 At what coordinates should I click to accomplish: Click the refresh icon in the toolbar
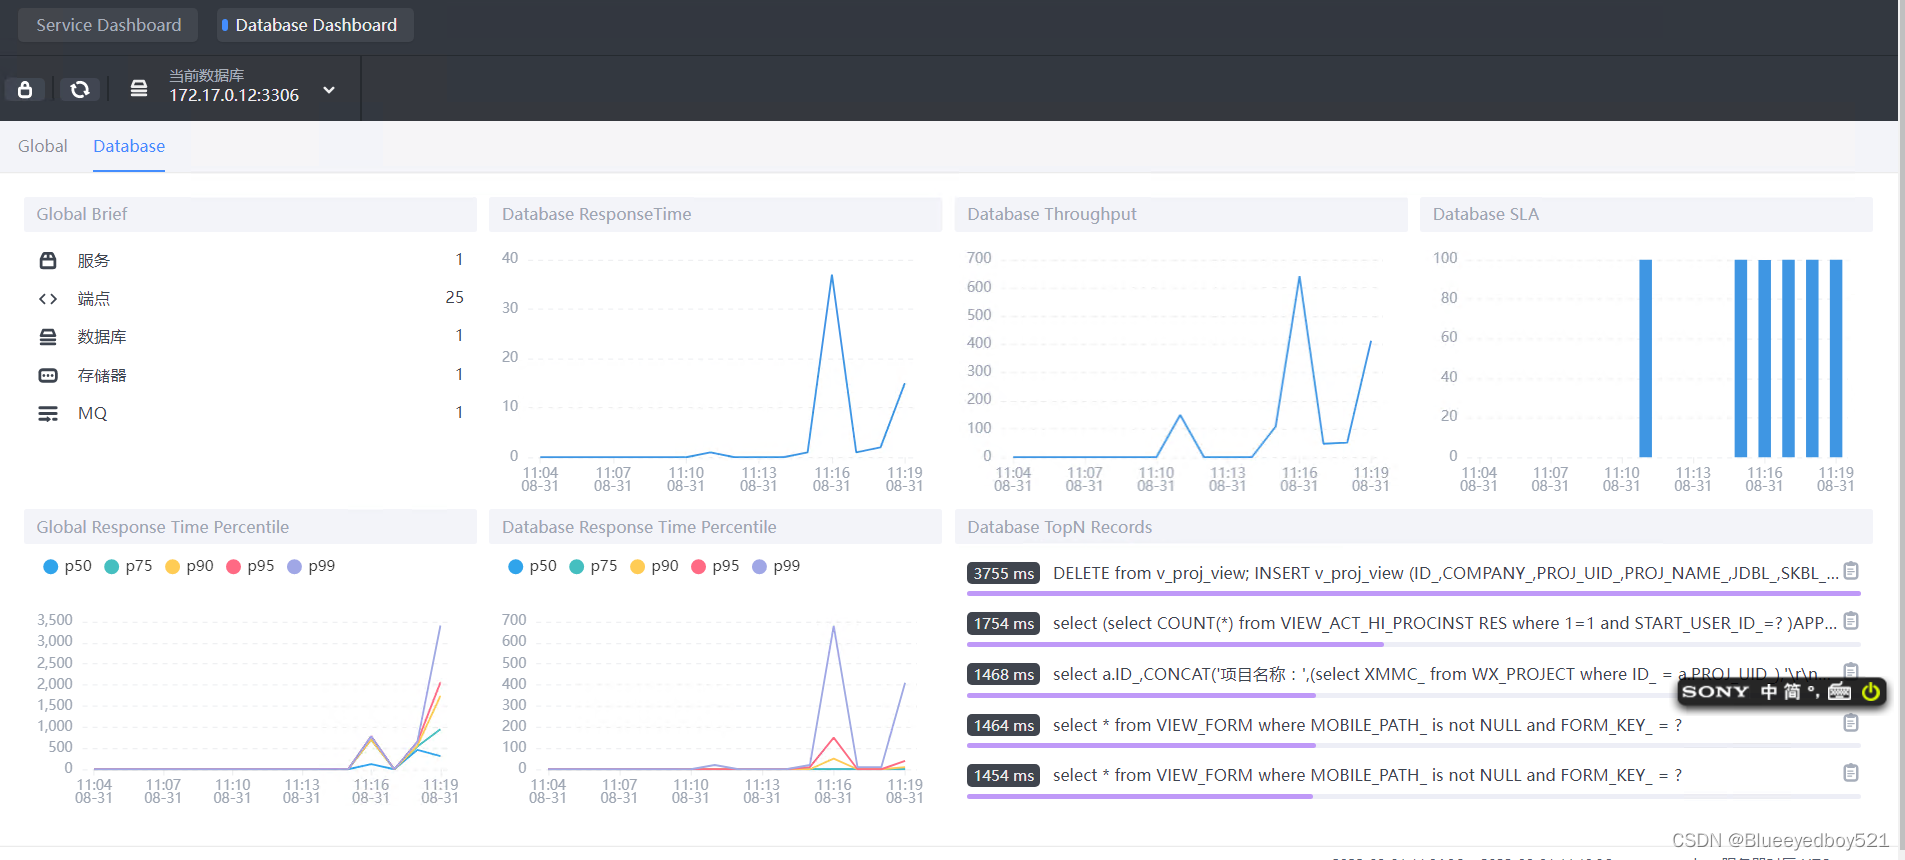[x=80, y=90]
